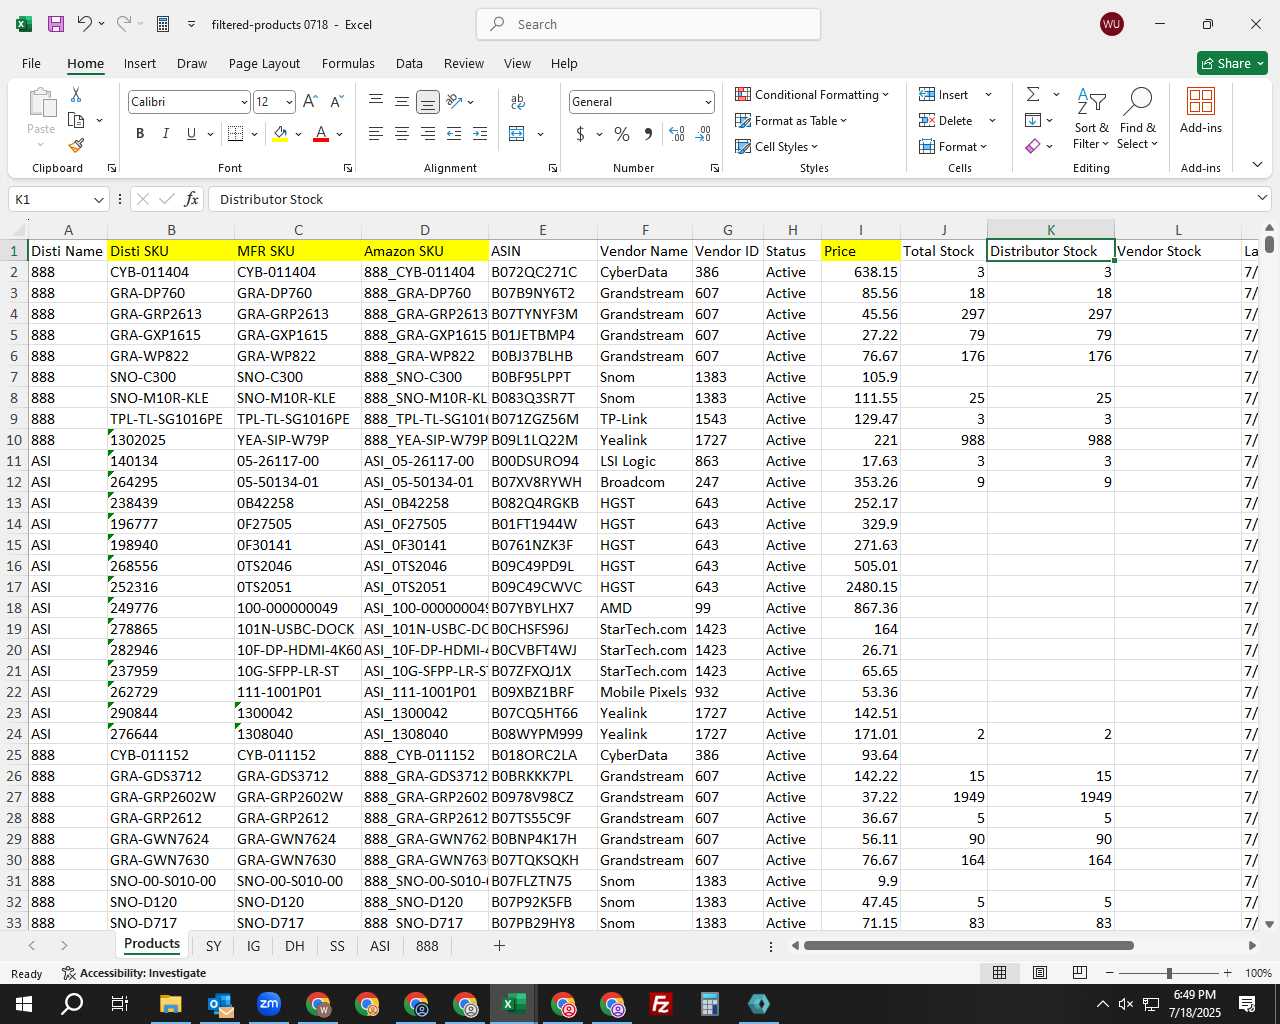Click Increase Indent icon
This screenshot has width=1280, height=1024.
(480, 133)
